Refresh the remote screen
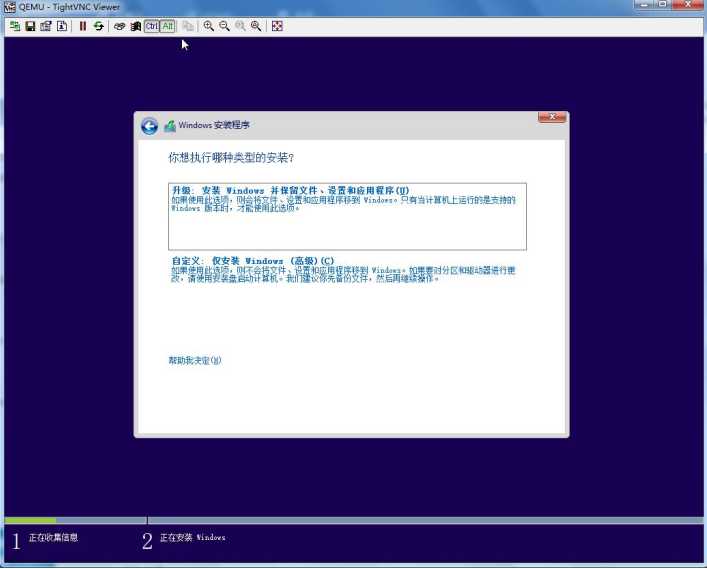This screenshot has height=569, width=707. [x=98, y=26]
